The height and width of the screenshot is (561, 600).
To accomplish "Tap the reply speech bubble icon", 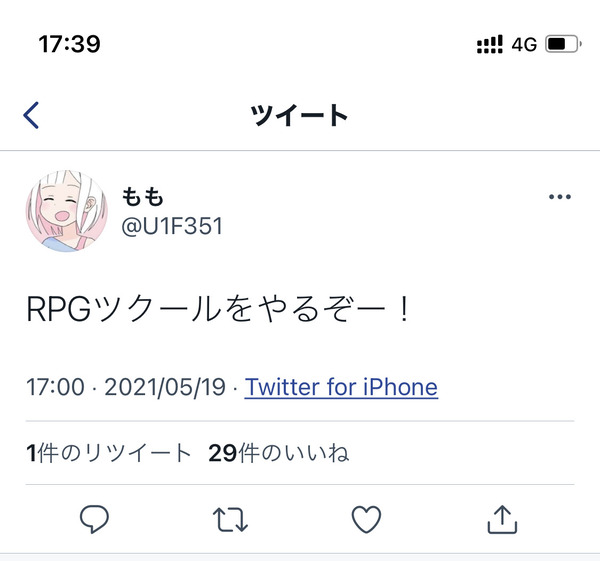I will (94, 519).
